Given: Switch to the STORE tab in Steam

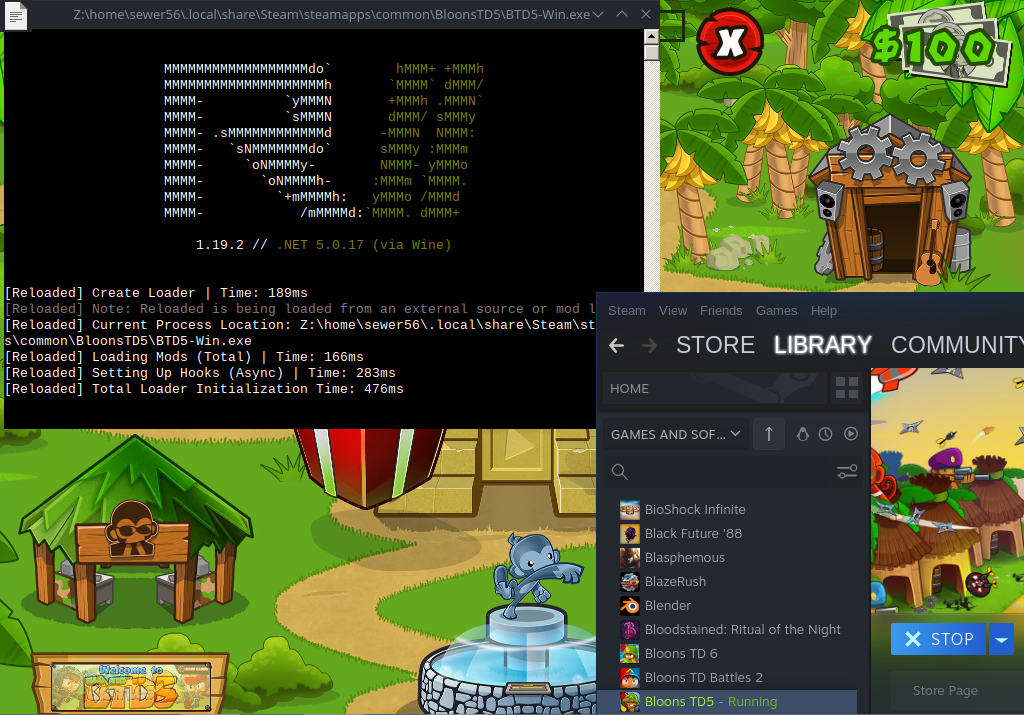Looking at the screenshot, I should (715, 345).
